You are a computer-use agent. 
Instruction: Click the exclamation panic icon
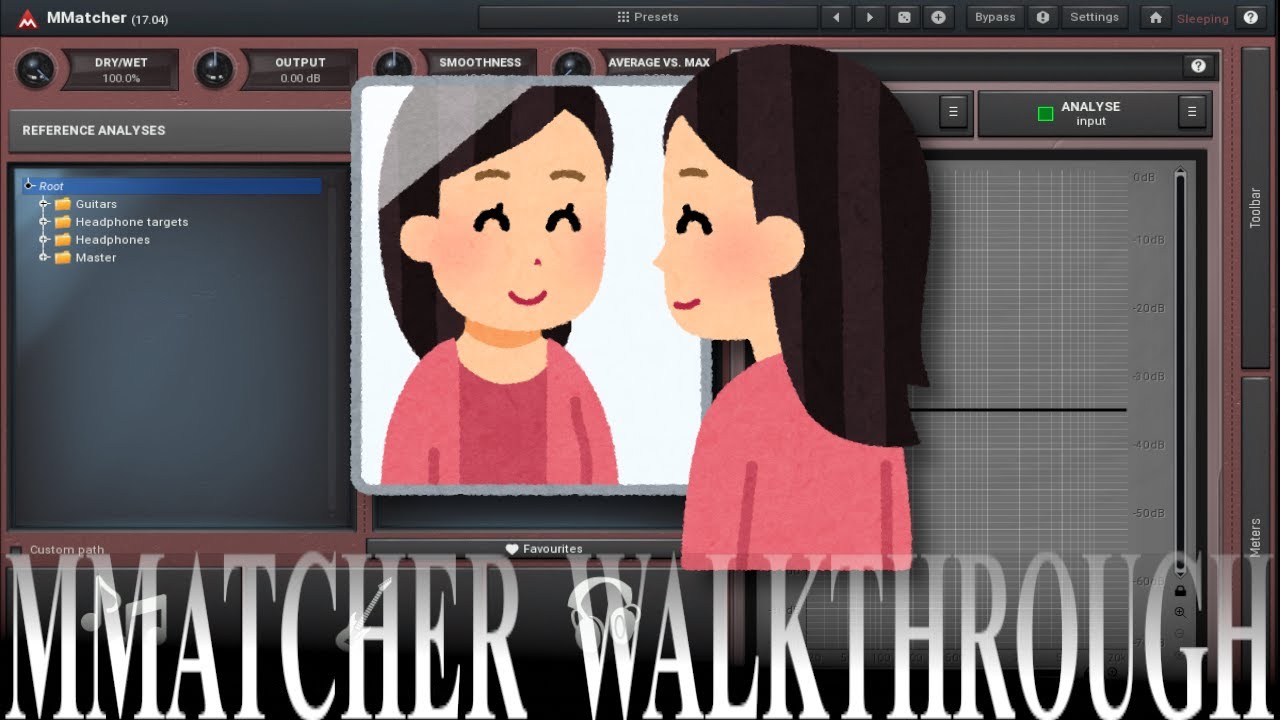point(1043,17)
